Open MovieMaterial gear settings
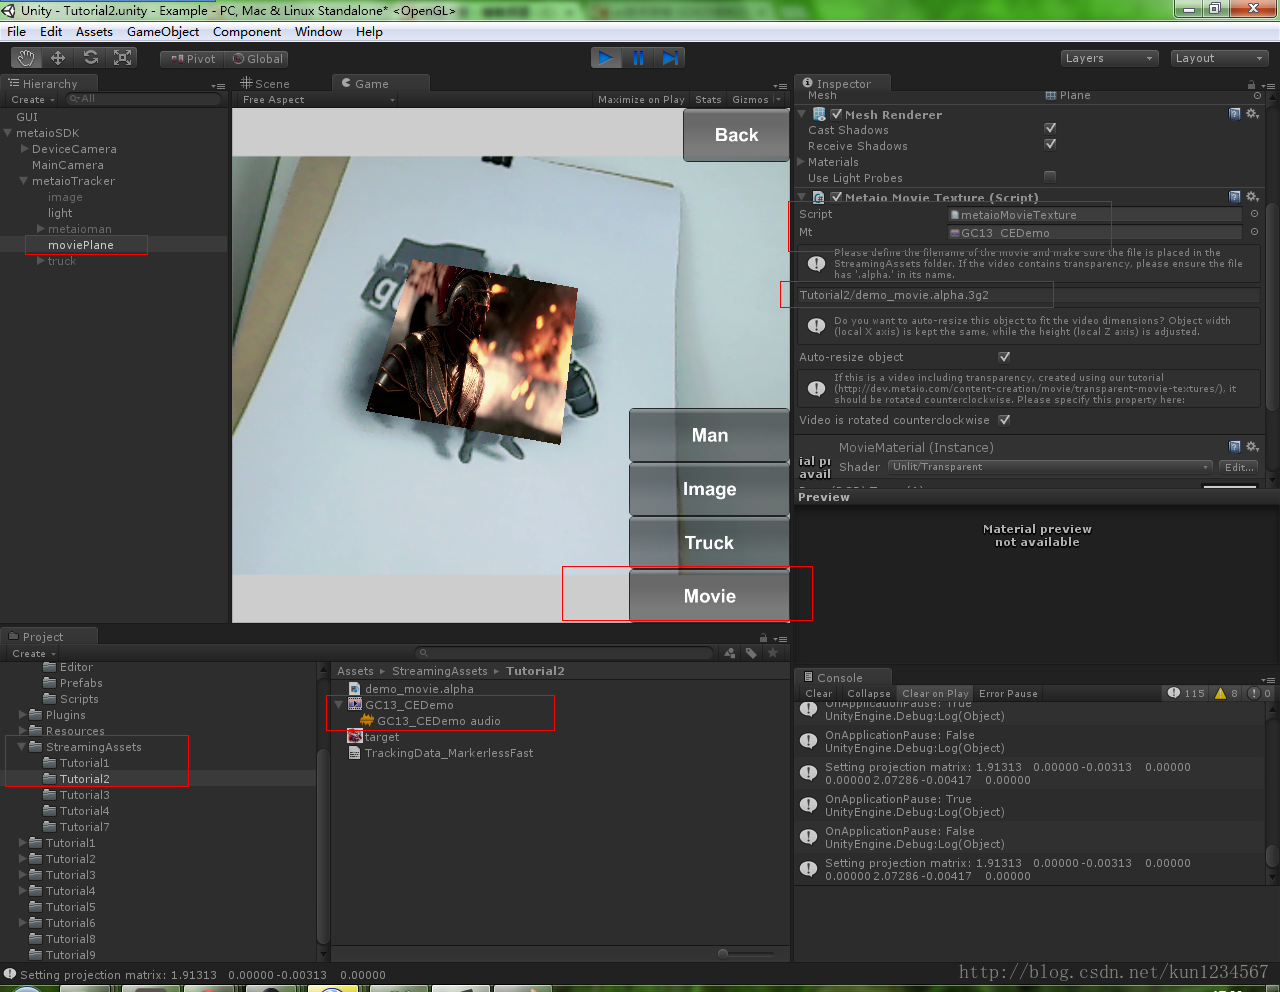1280x992 pixels. click(x=1252, y=447)
